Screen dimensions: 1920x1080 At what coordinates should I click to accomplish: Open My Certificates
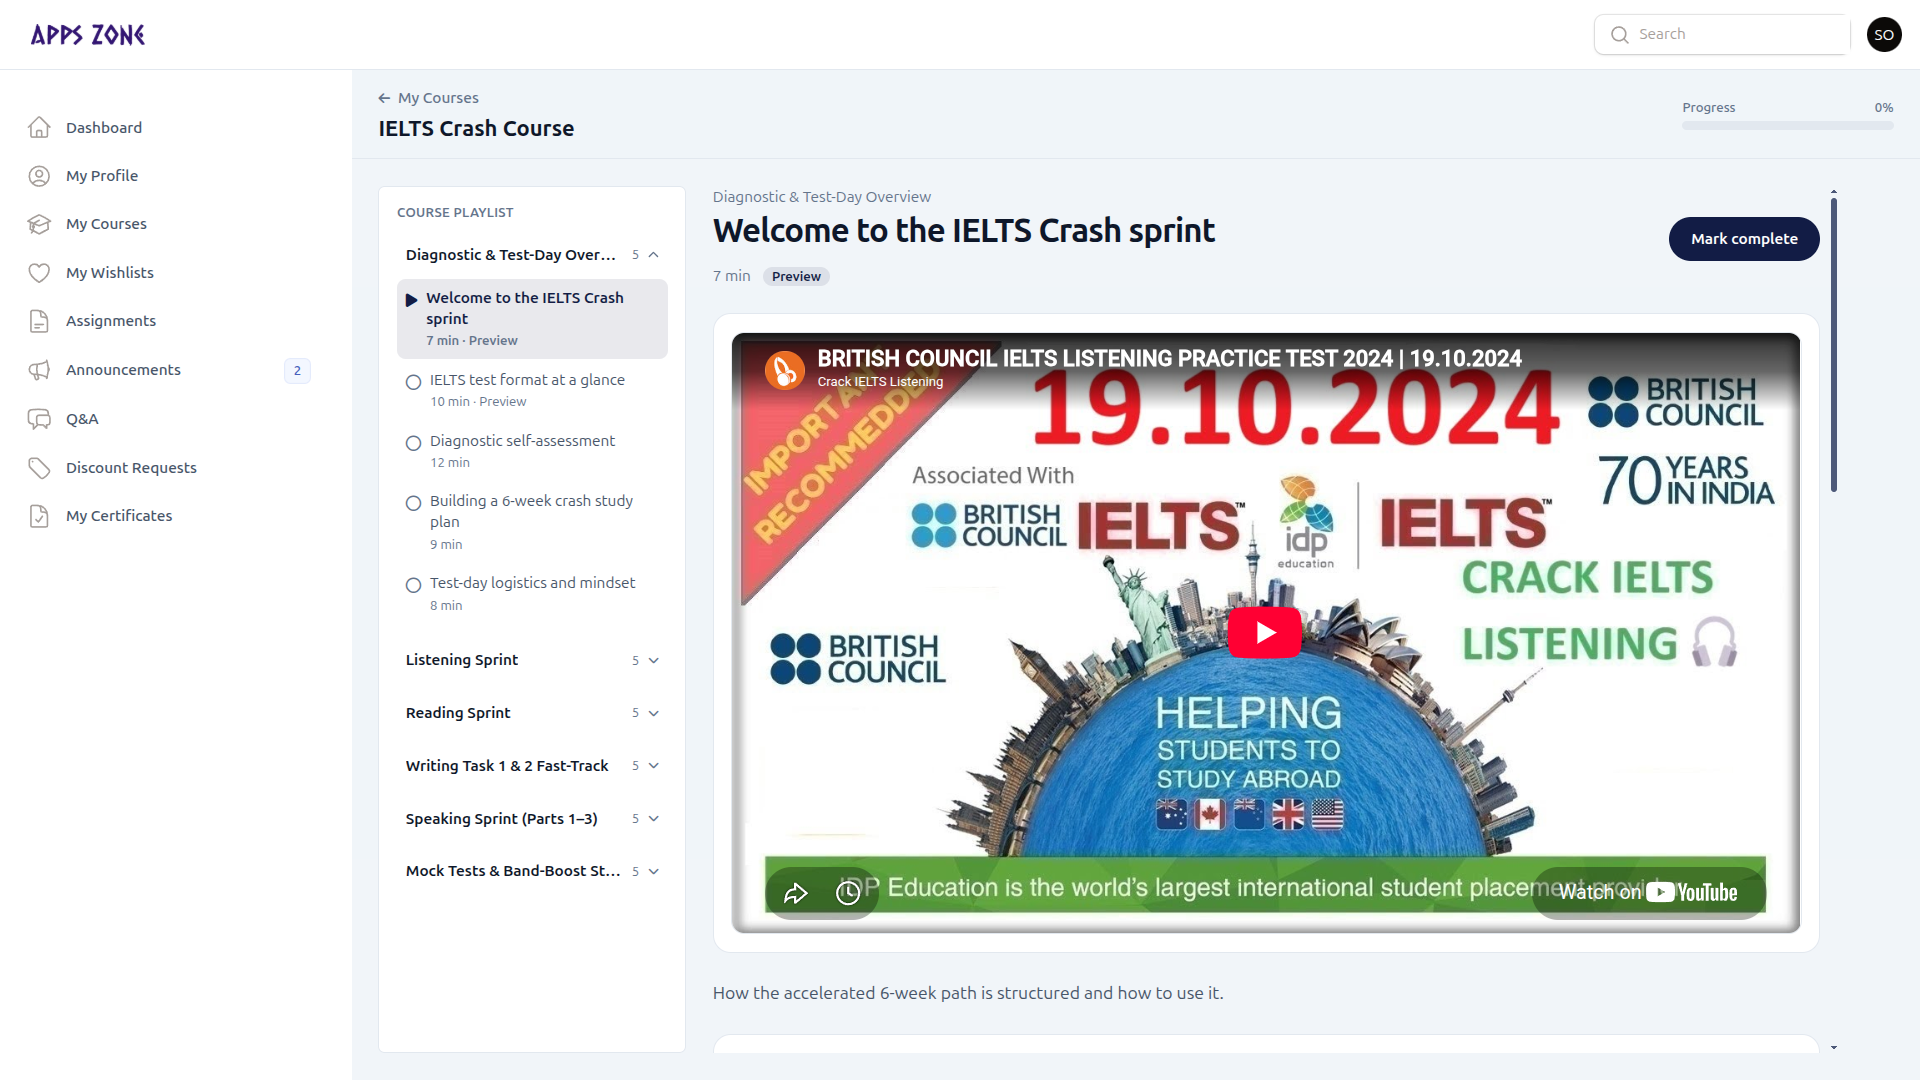(x=119, y=516)
